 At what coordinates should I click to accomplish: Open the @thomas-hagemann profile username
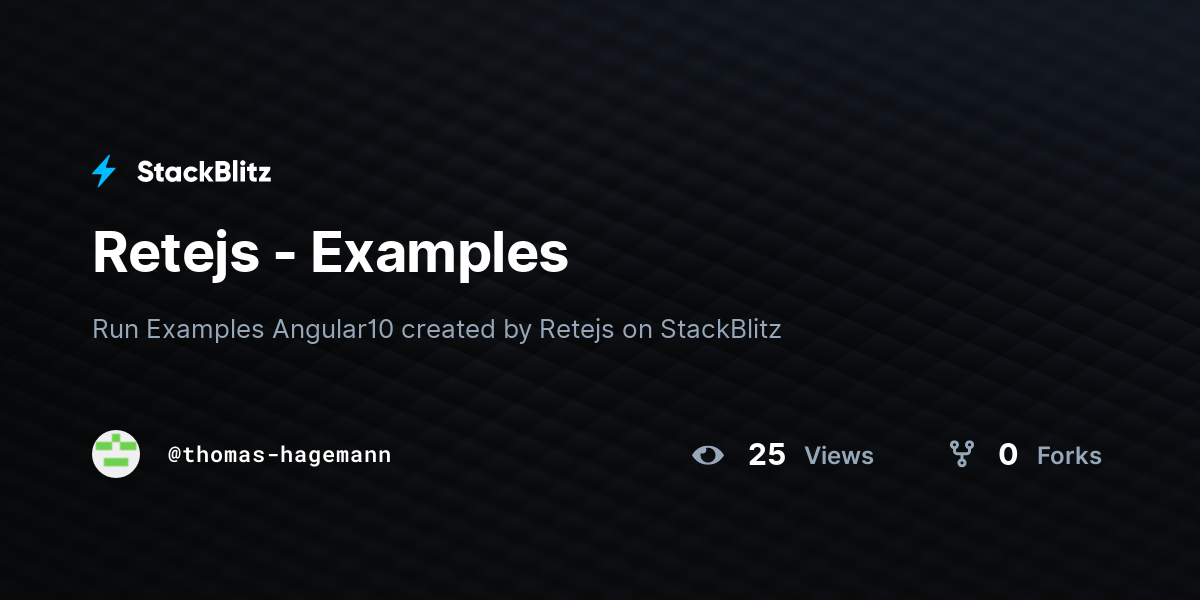[x=280, y=455]
